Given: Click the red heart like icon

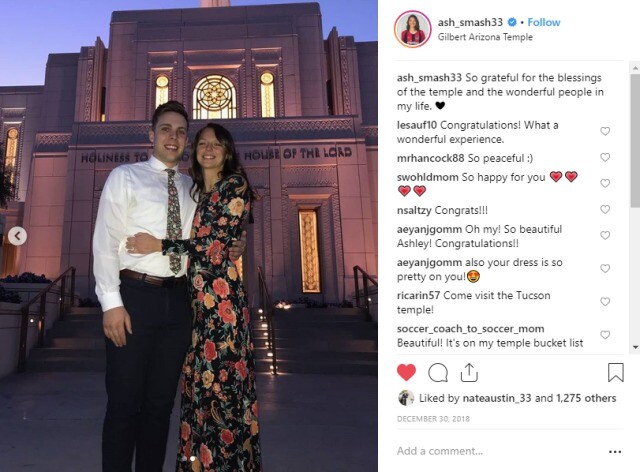Looking at the screenshot, I should [x=406, y=372].
